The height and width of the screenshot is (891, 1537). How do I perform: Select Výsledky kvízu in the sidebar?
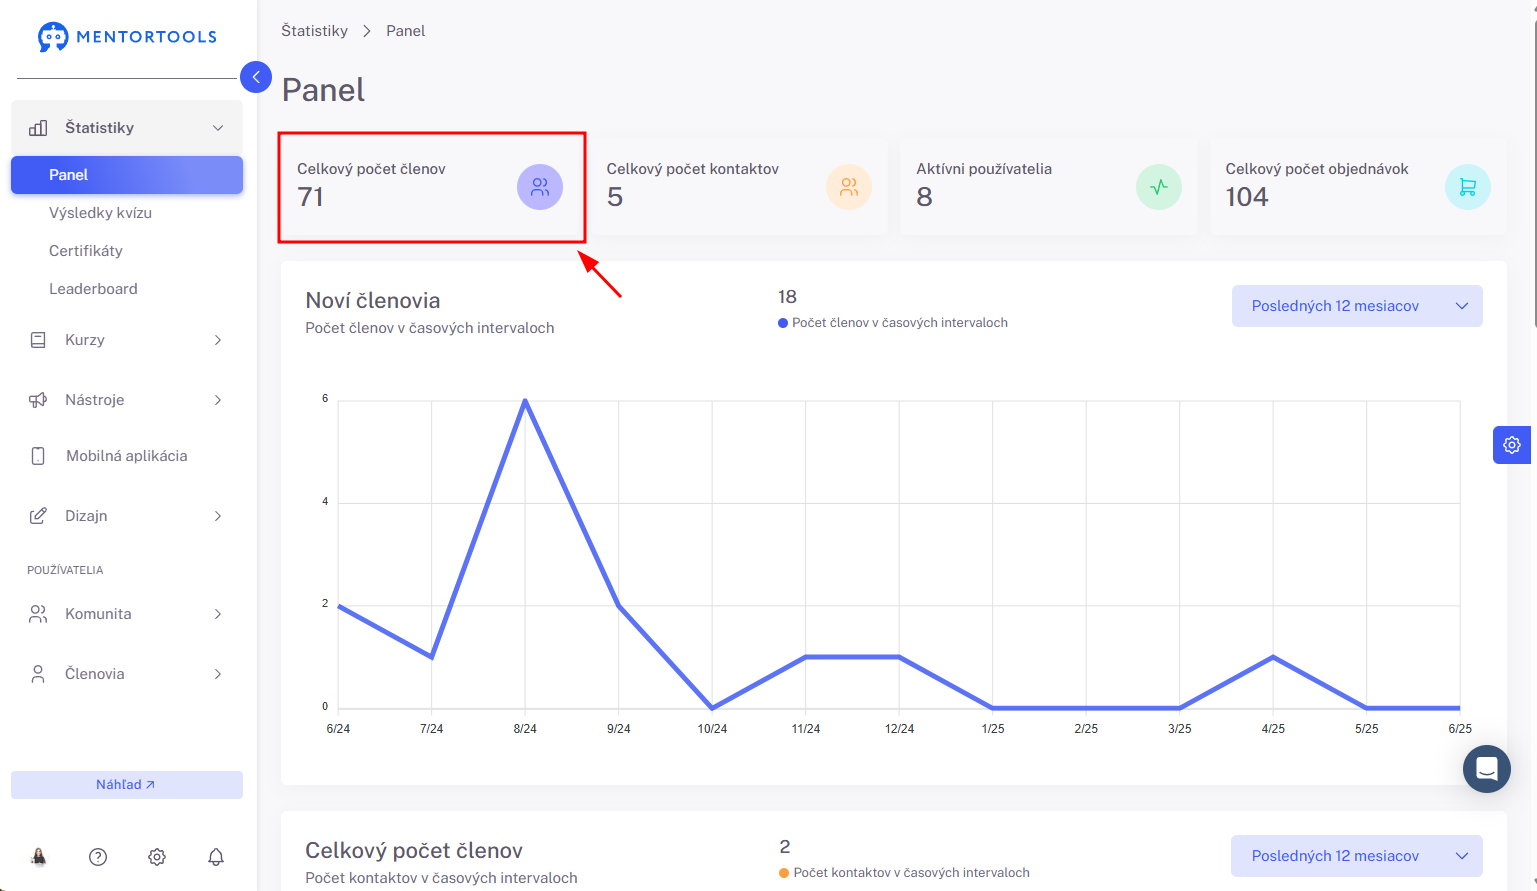[100, 213]
